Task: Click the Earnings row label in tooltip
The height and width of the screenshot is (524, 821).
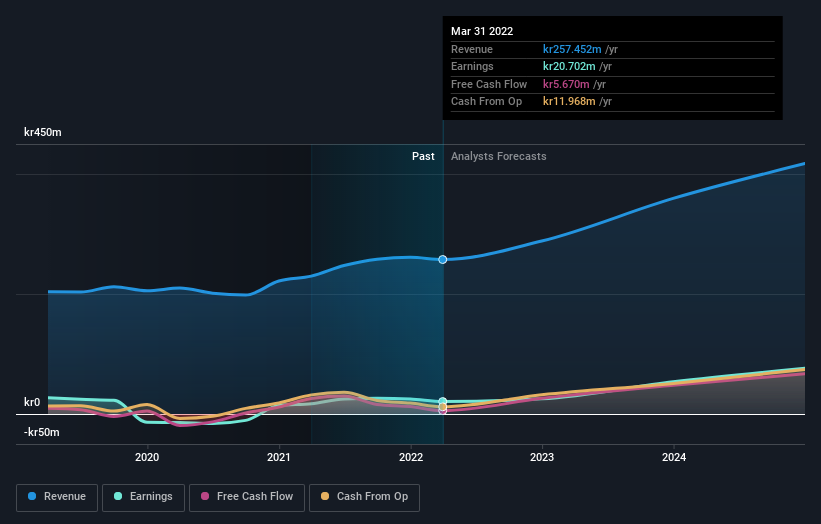Action: point(472,66)
